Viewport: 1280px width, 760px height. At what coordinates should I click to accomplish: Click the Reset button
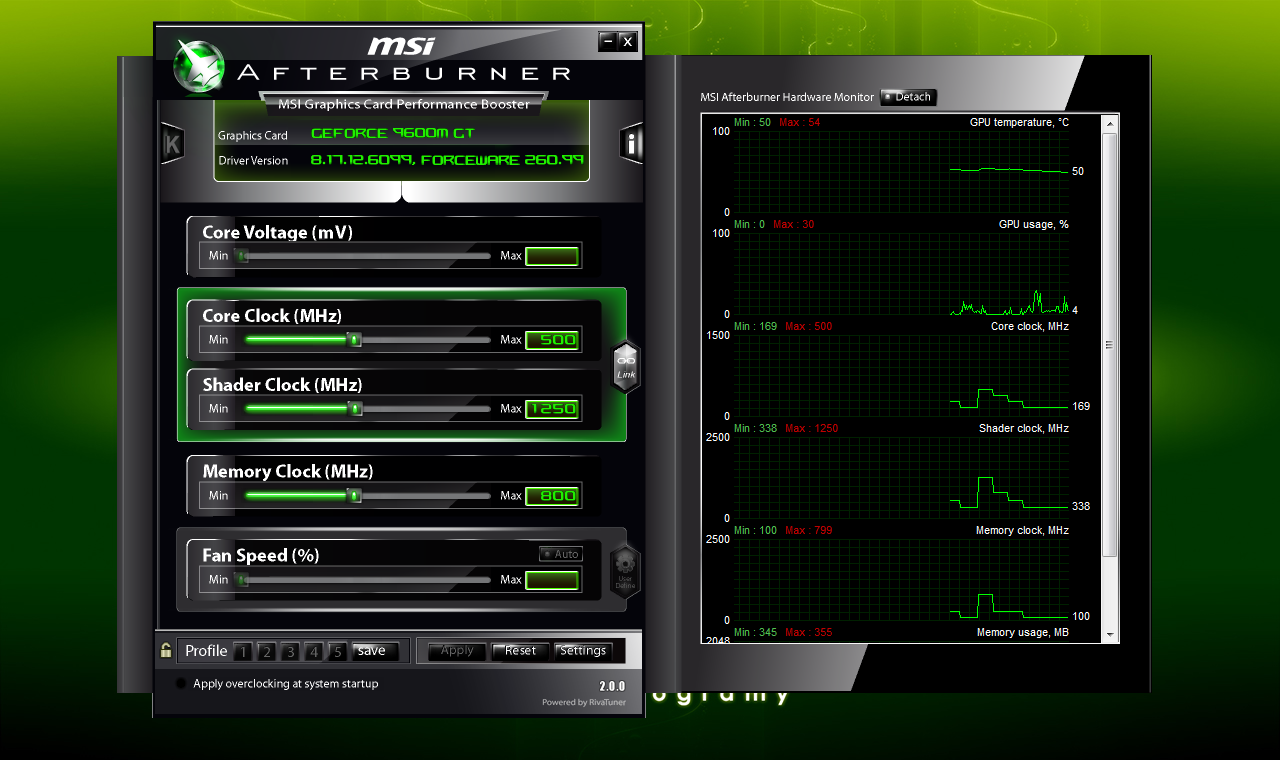[x=520, y=651]
